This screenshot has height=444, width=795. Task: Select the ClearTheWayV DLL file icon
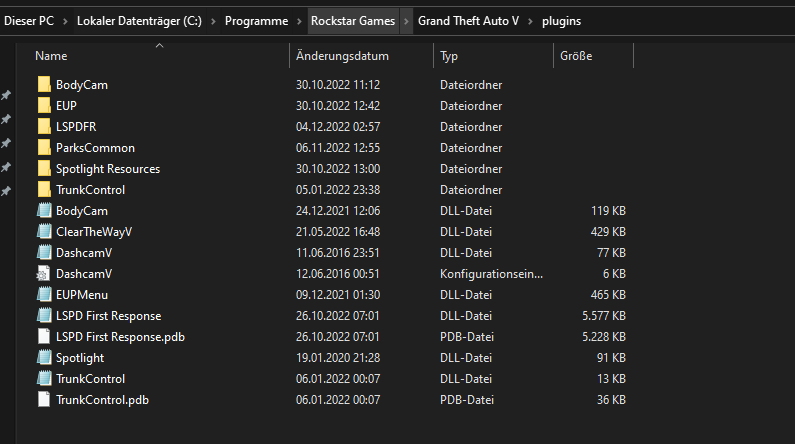pyautogui.click(x=43, y=232)
